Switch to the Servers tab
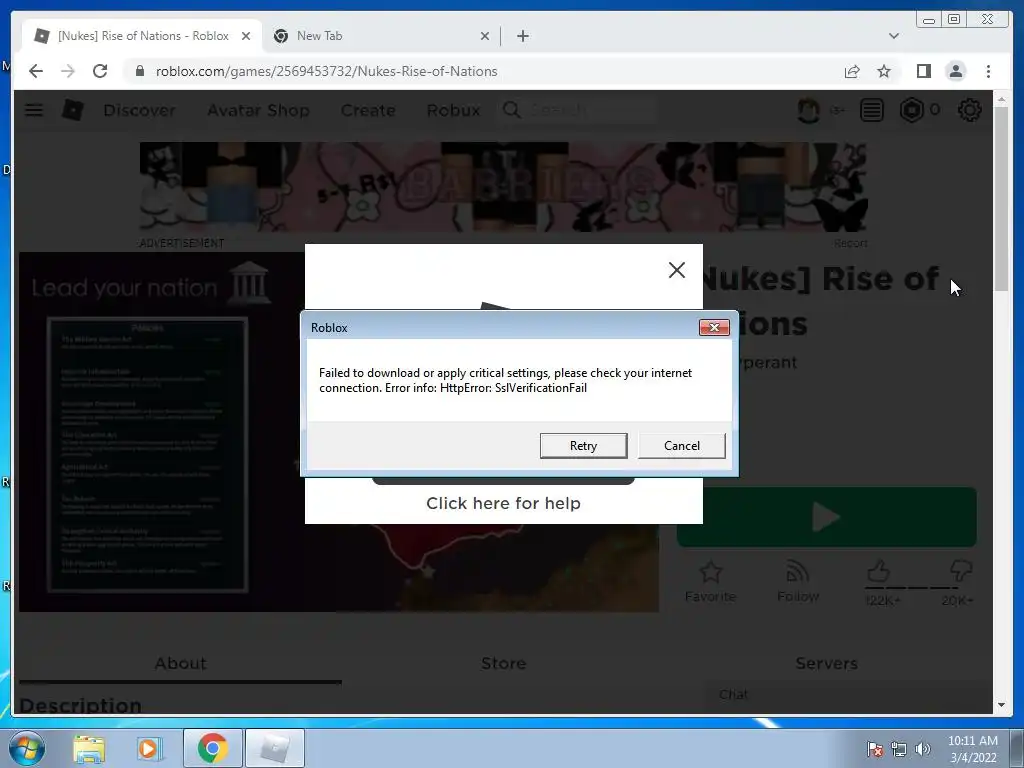The width and height of the screenshot is (1024, 768). tap(826, 664)
